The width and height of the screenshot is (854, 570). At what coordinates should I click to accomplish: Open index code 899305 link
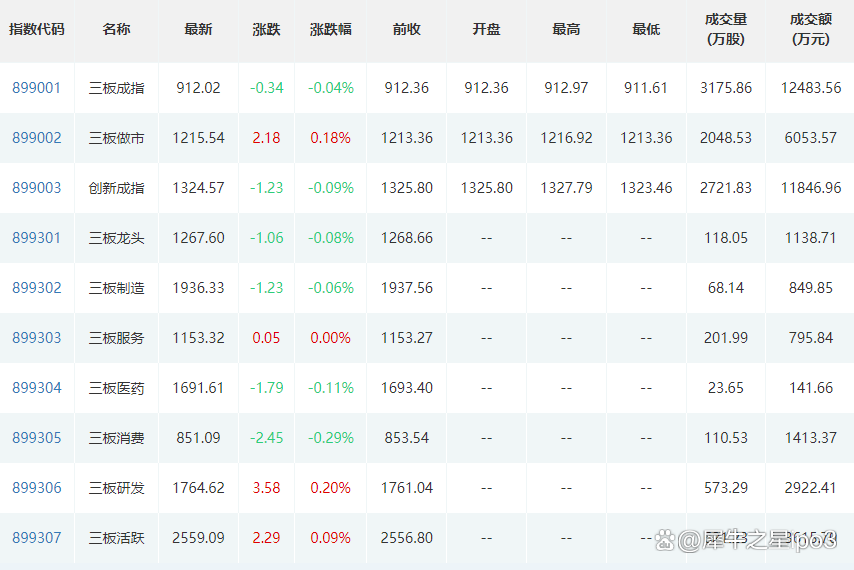pos(36,438)
